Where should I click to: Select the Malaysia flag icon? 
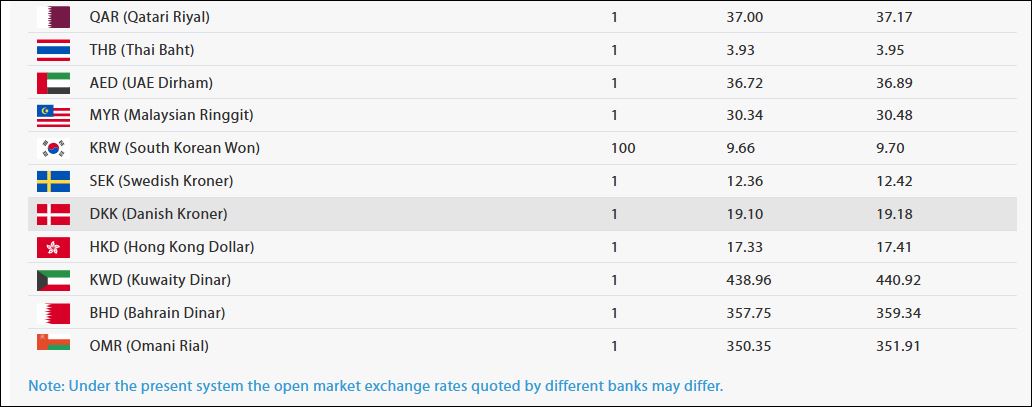coord(53,116)
